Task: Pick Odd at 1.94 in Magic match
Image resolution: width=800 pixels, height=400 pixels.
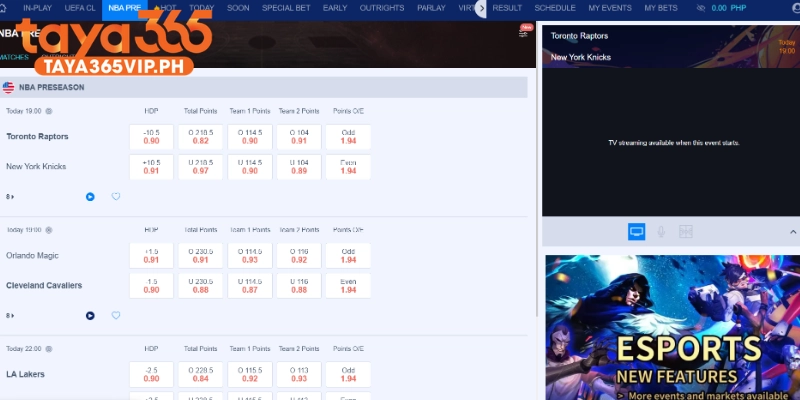Action: coord(348,256)
